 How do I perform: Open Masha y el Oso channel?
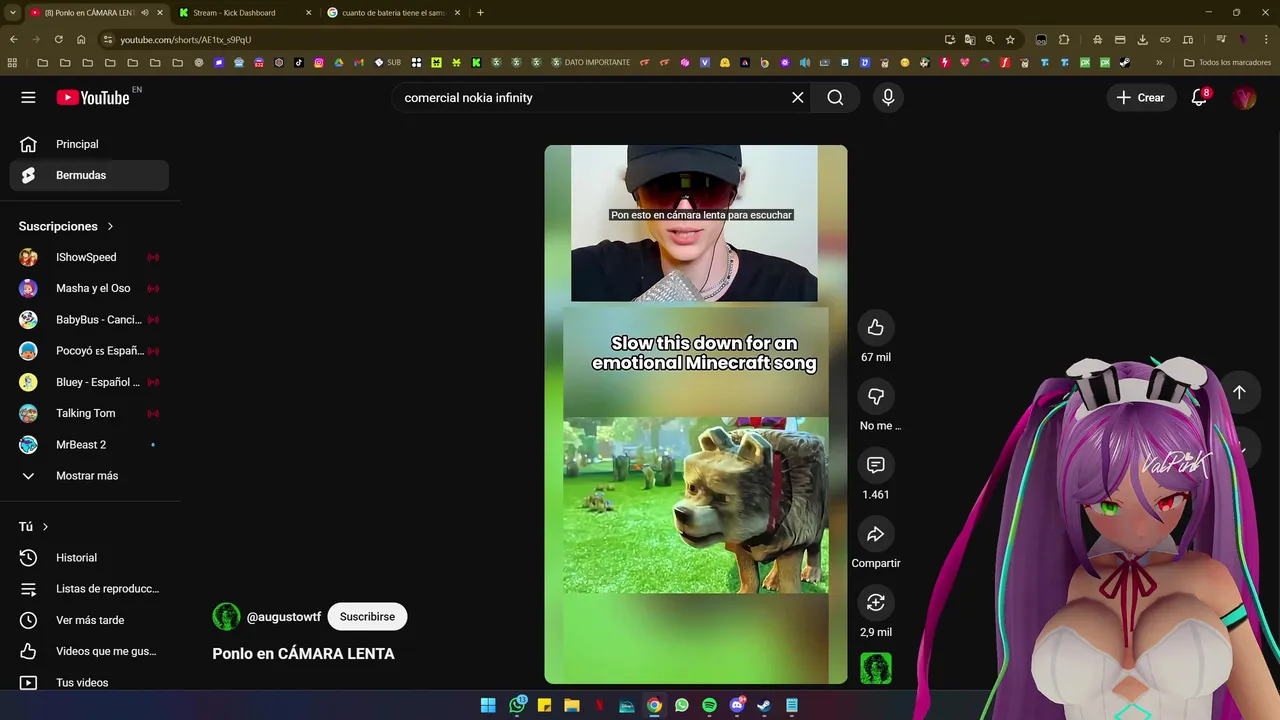[x=90, y=288]
